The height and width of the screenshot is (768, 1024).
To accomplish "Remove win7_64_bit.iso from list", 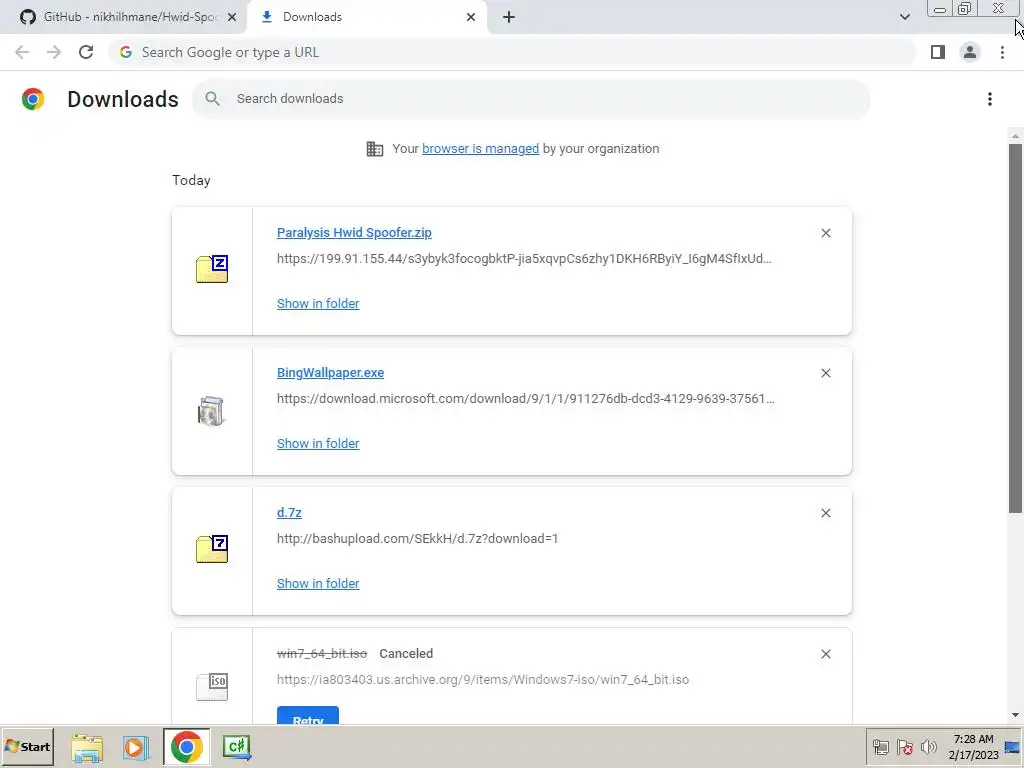I will tap(825, 654).
